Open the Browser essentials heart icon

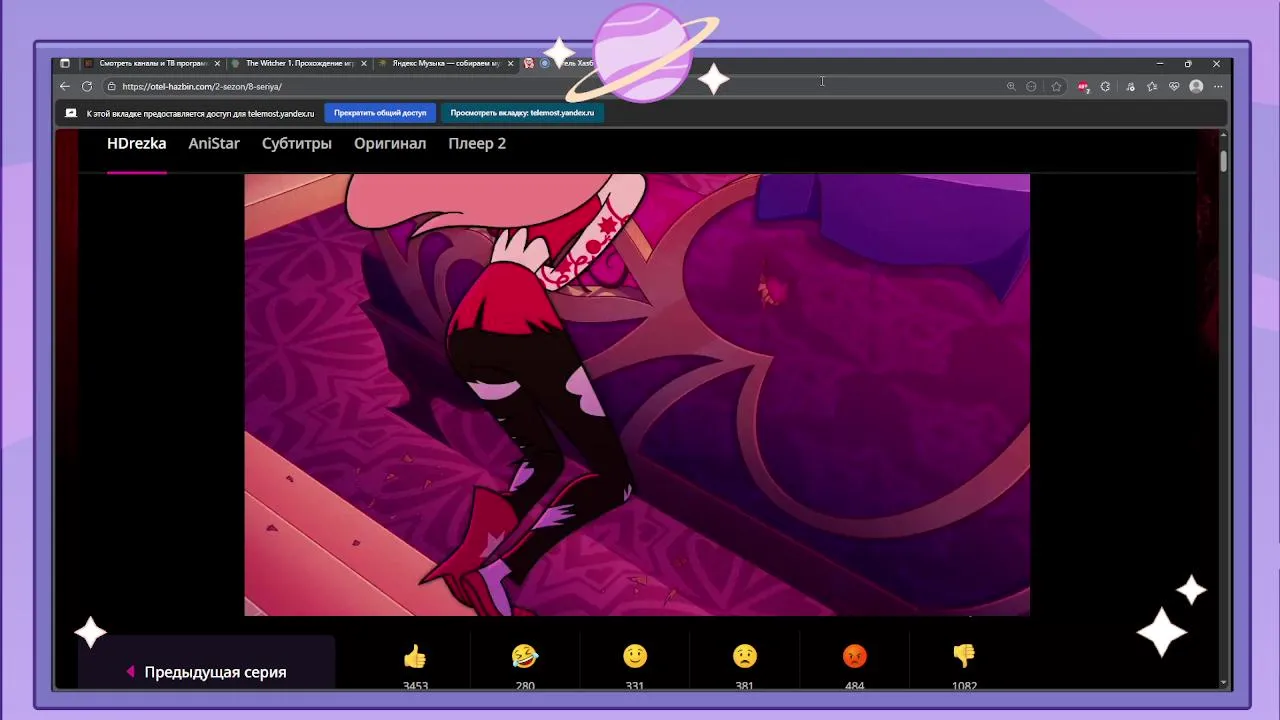click(1174, 87)
